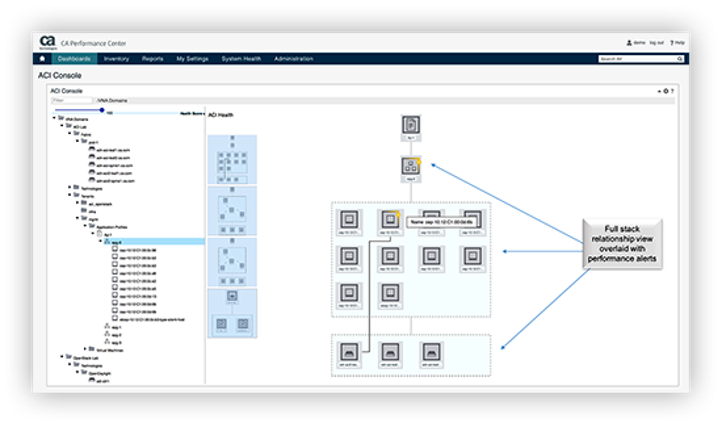
Task: Click the search magnifier icon
Action: click(682, 59)
